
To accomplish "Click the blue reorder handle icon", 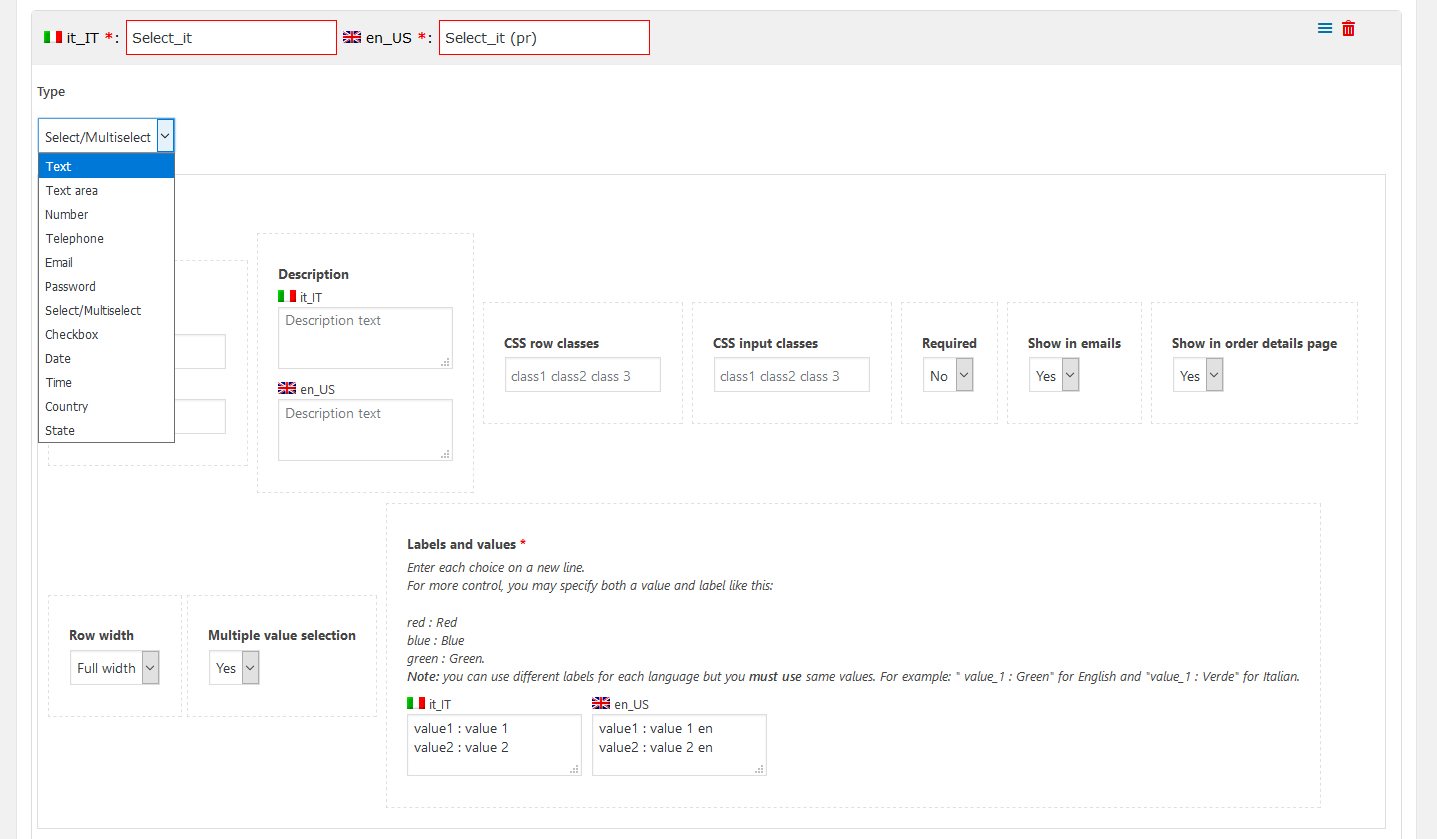I will [1325, 29].
